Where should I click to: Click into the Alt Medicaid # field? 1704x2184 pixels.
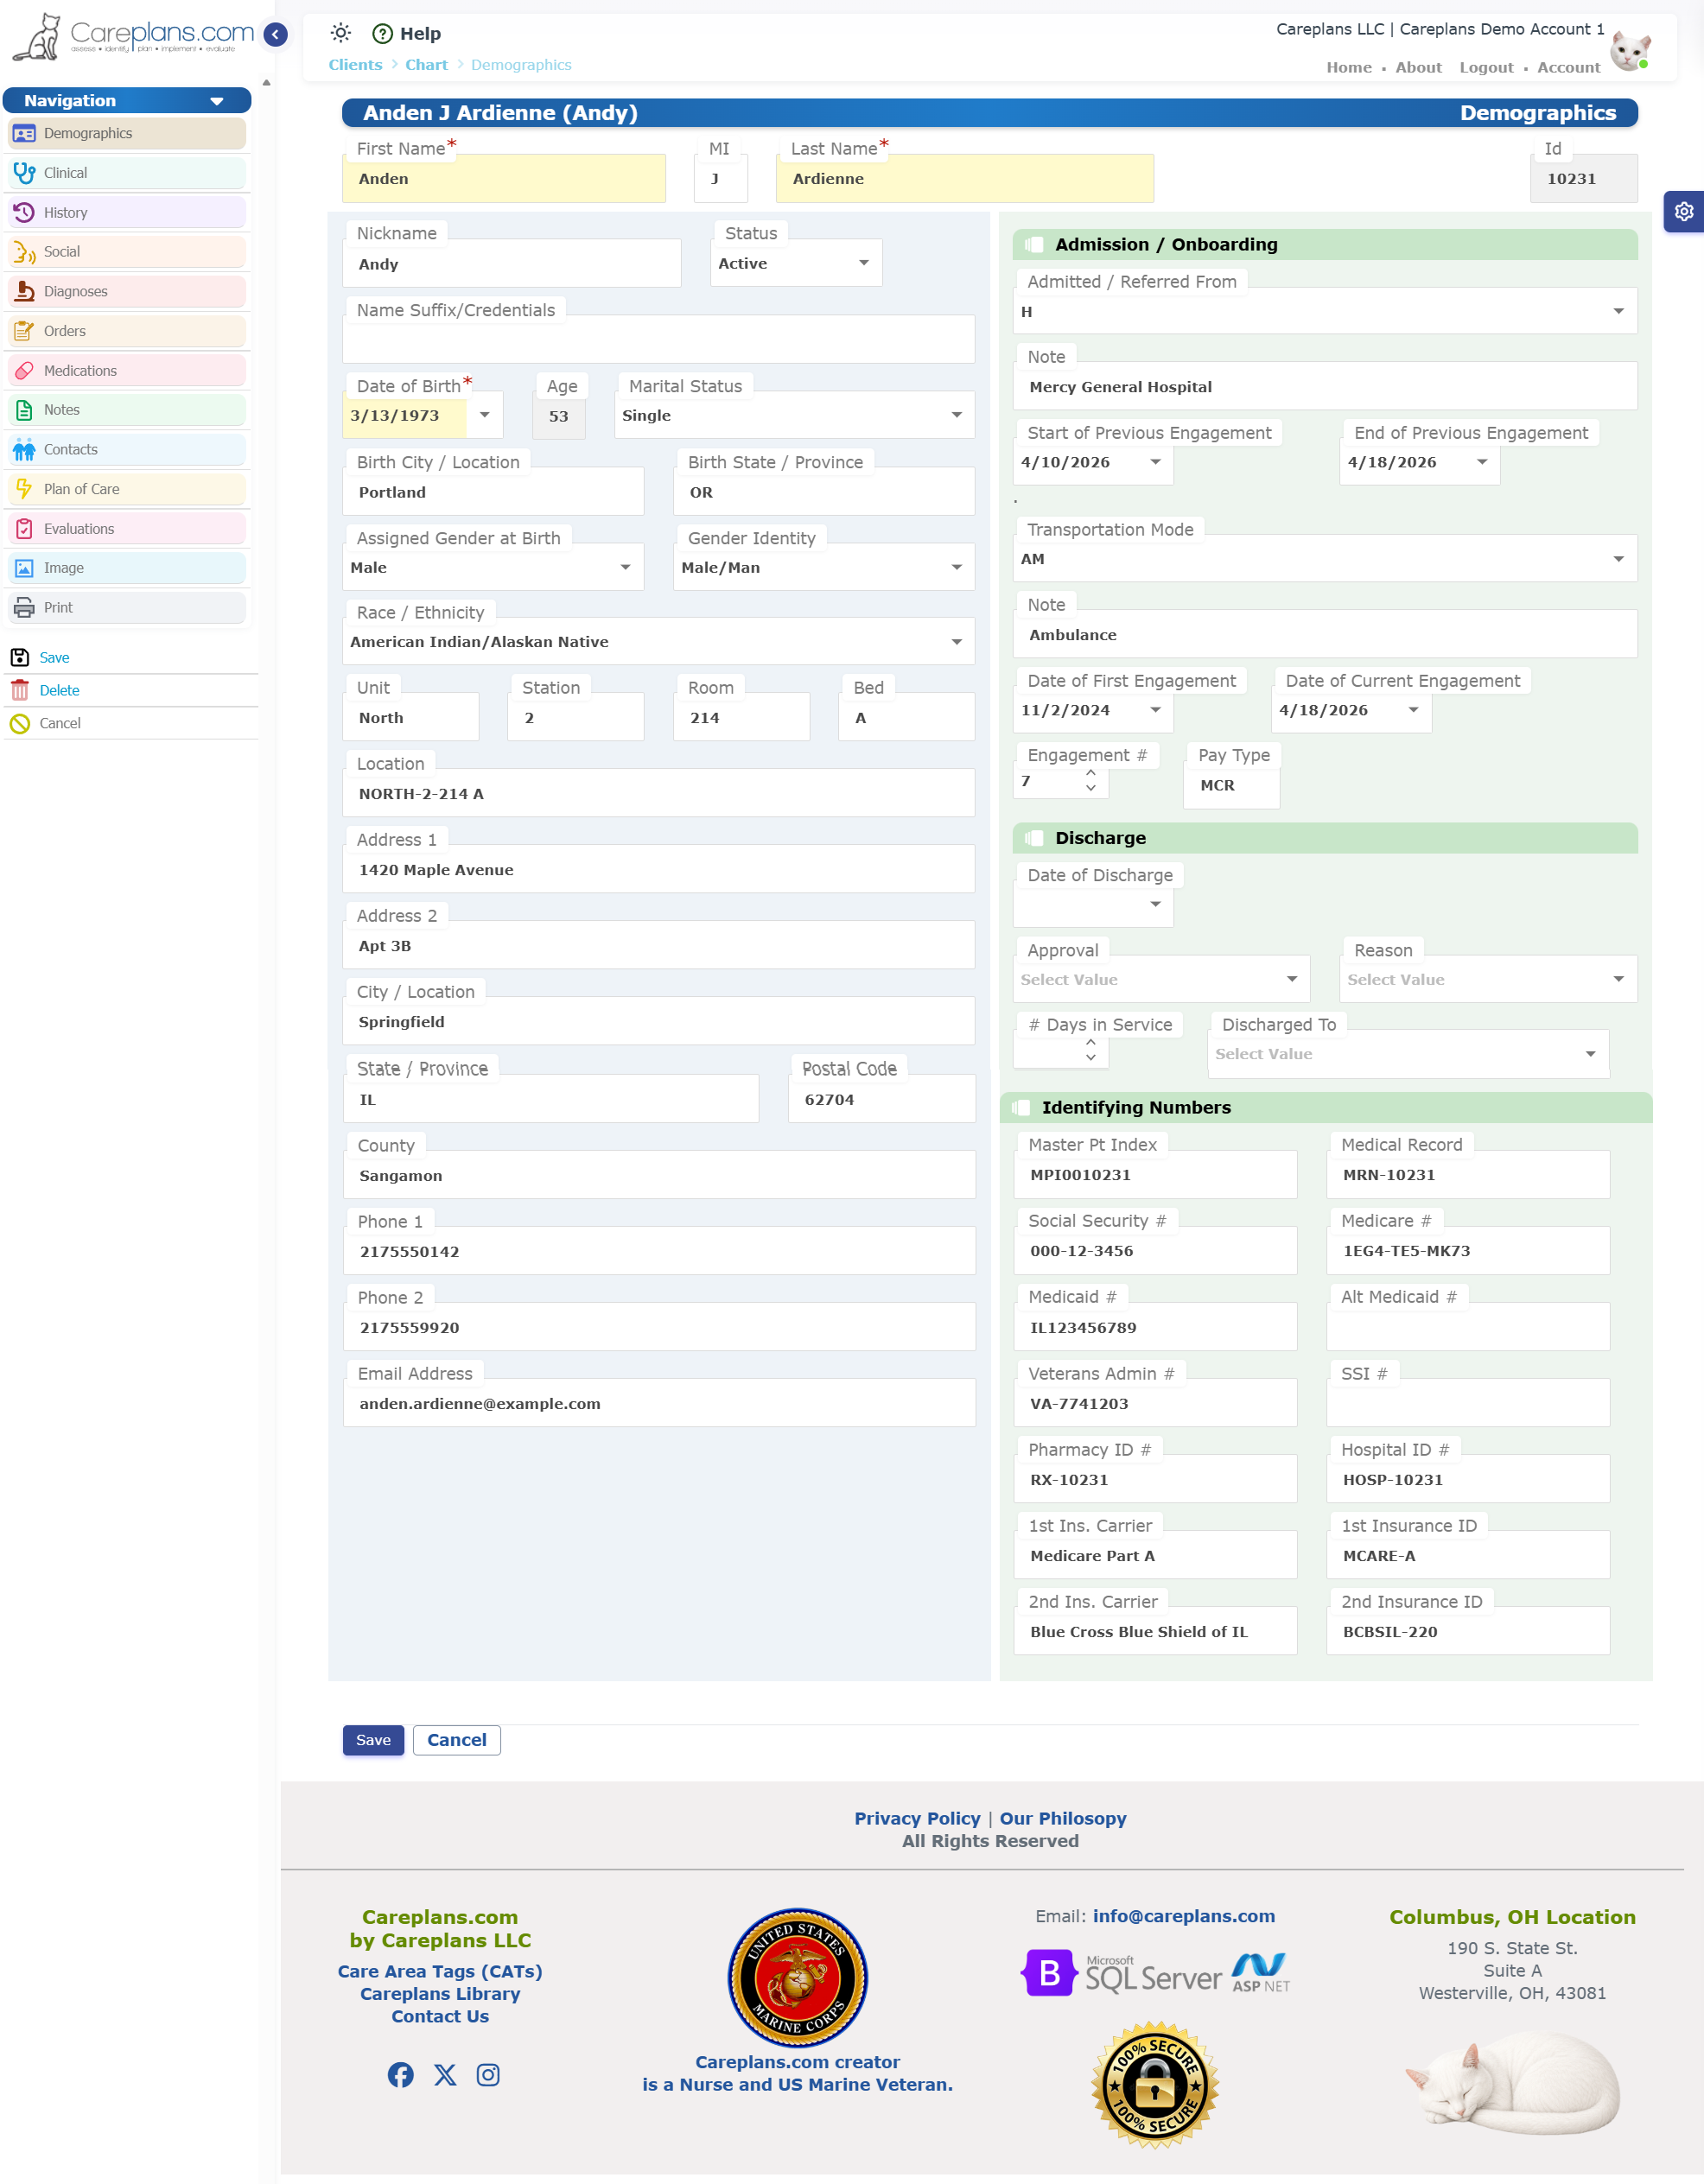1468,1327
